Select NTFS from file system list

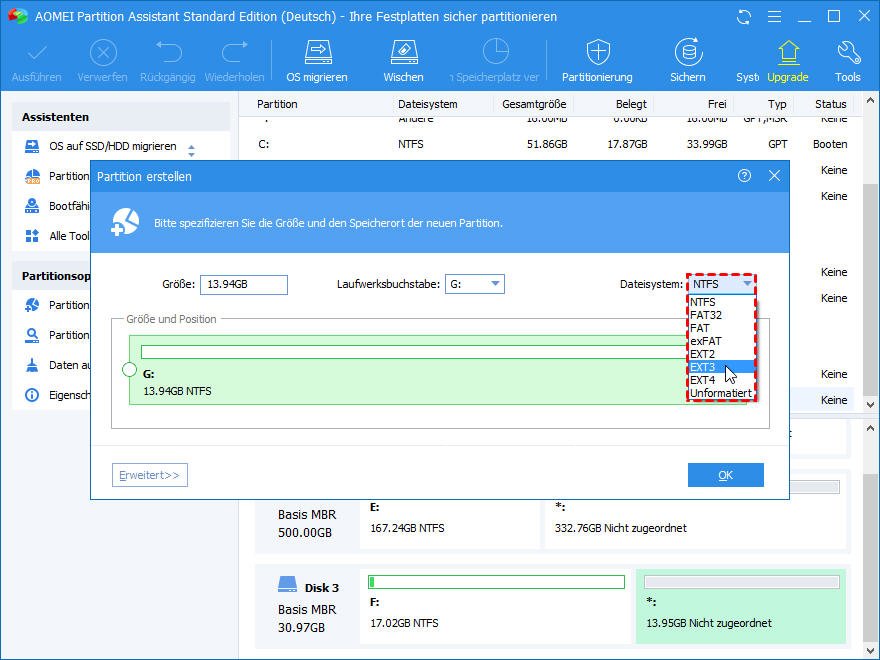click(x=722, y=302)
